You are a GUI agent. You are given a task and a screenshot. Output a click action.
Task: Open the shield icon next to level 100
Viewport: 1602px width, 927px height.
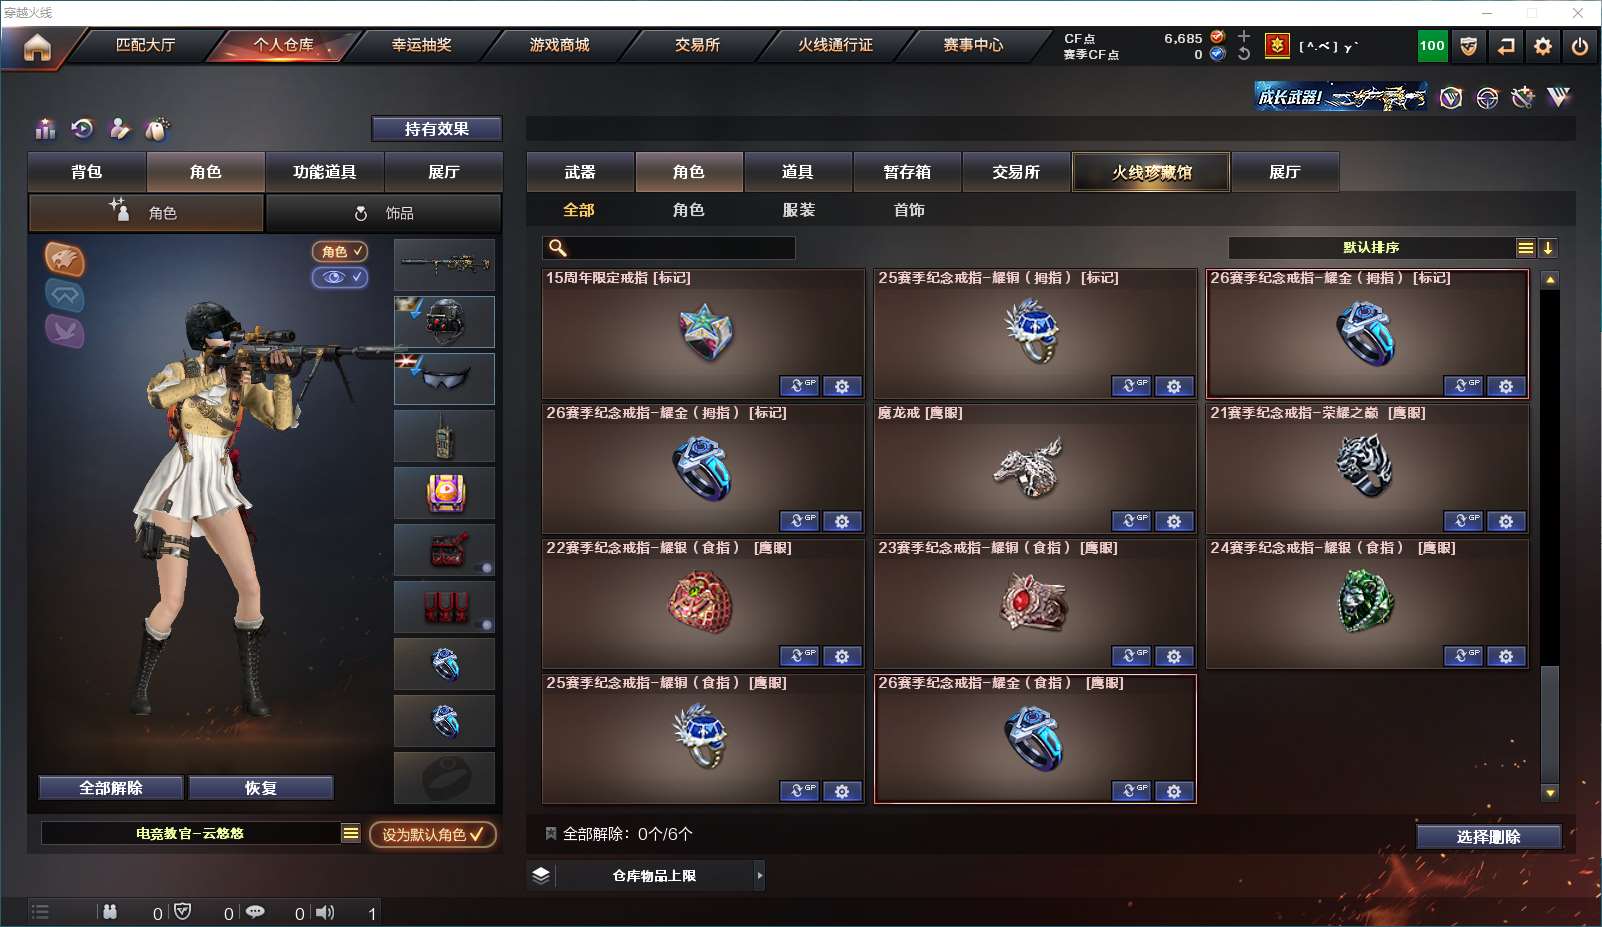[x=1468, y=46]
